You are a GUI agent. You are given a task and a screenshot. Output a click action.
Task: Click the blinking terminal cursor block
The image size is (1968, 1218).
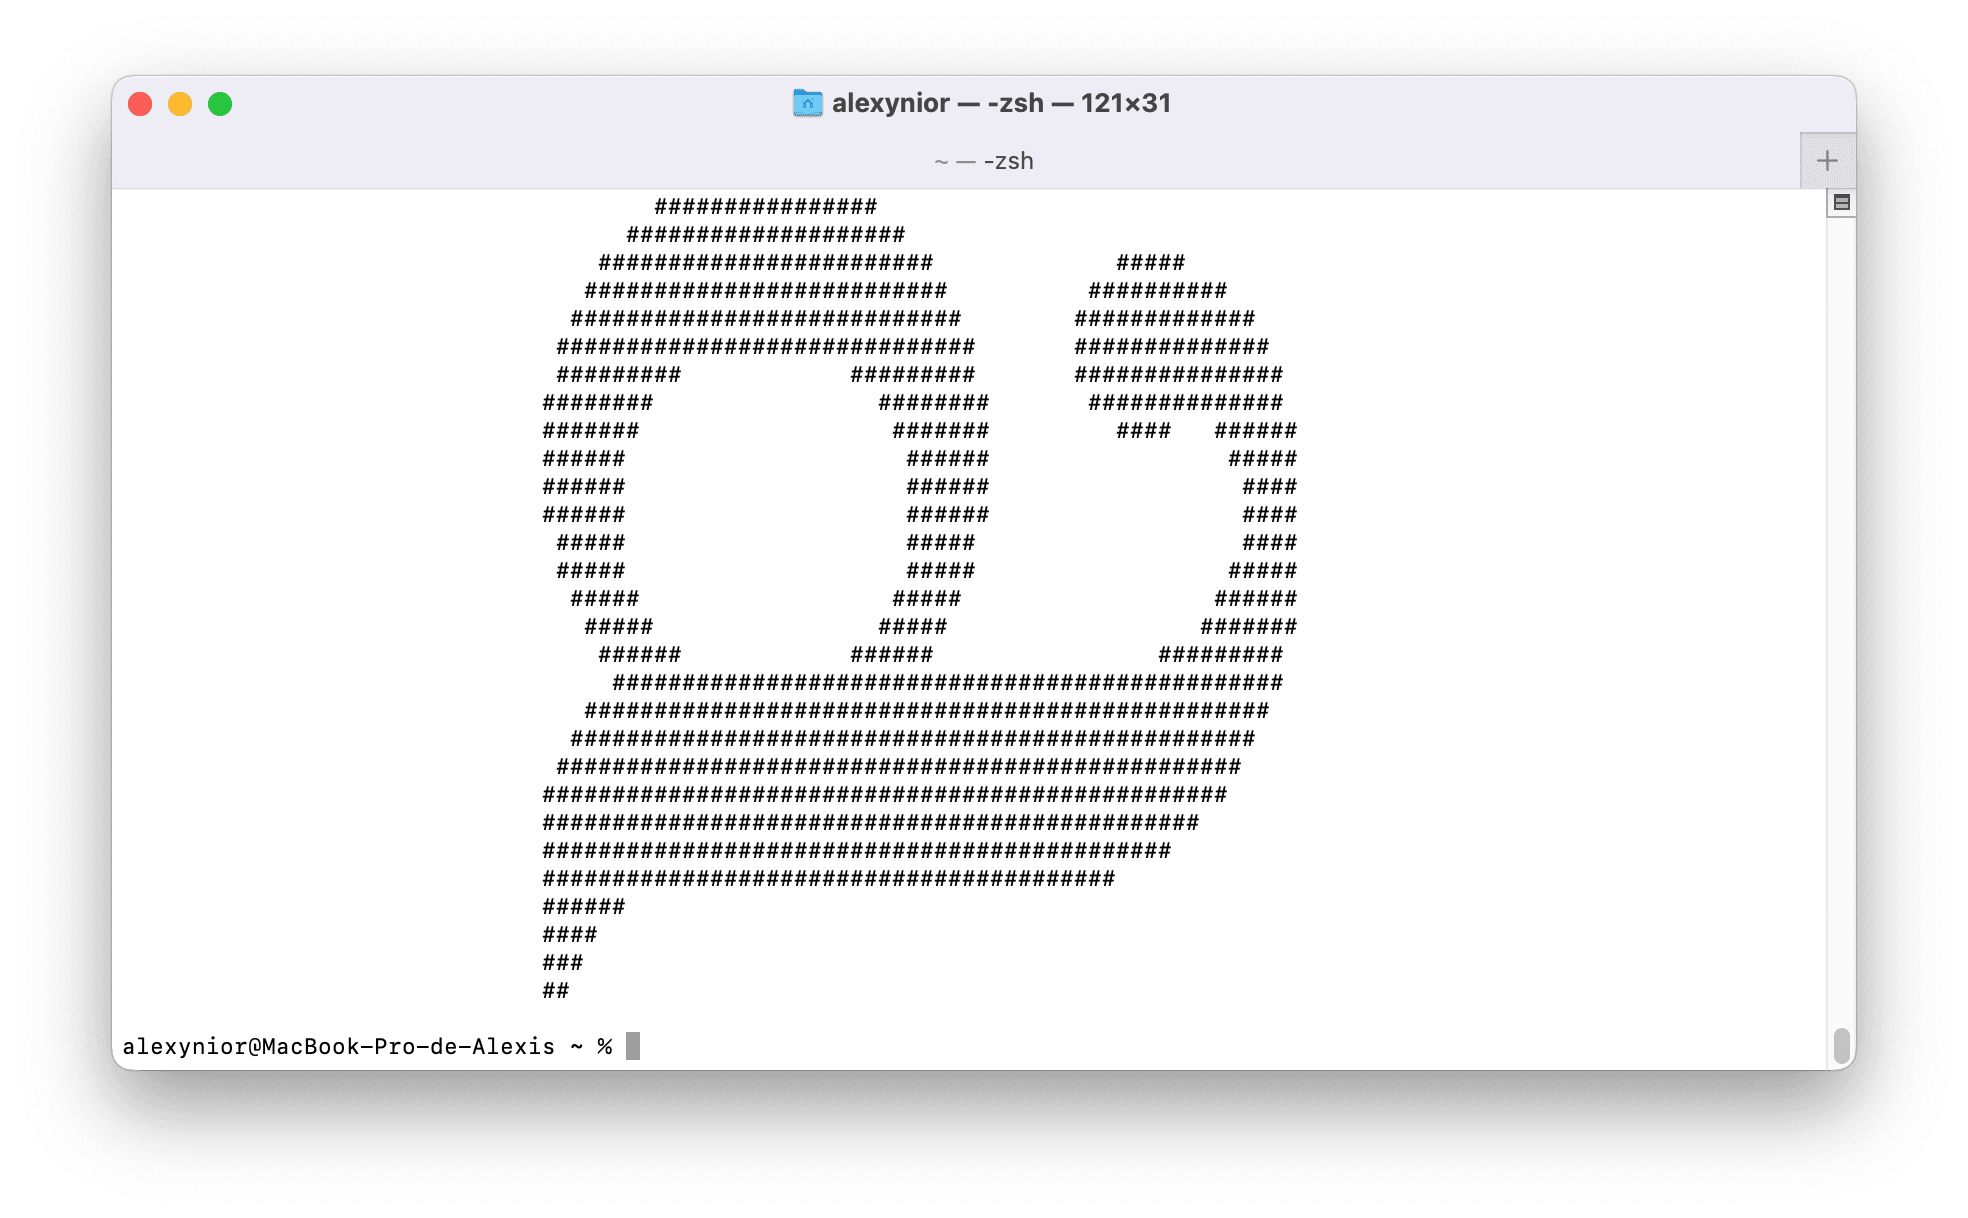(x=633, y=1045)
